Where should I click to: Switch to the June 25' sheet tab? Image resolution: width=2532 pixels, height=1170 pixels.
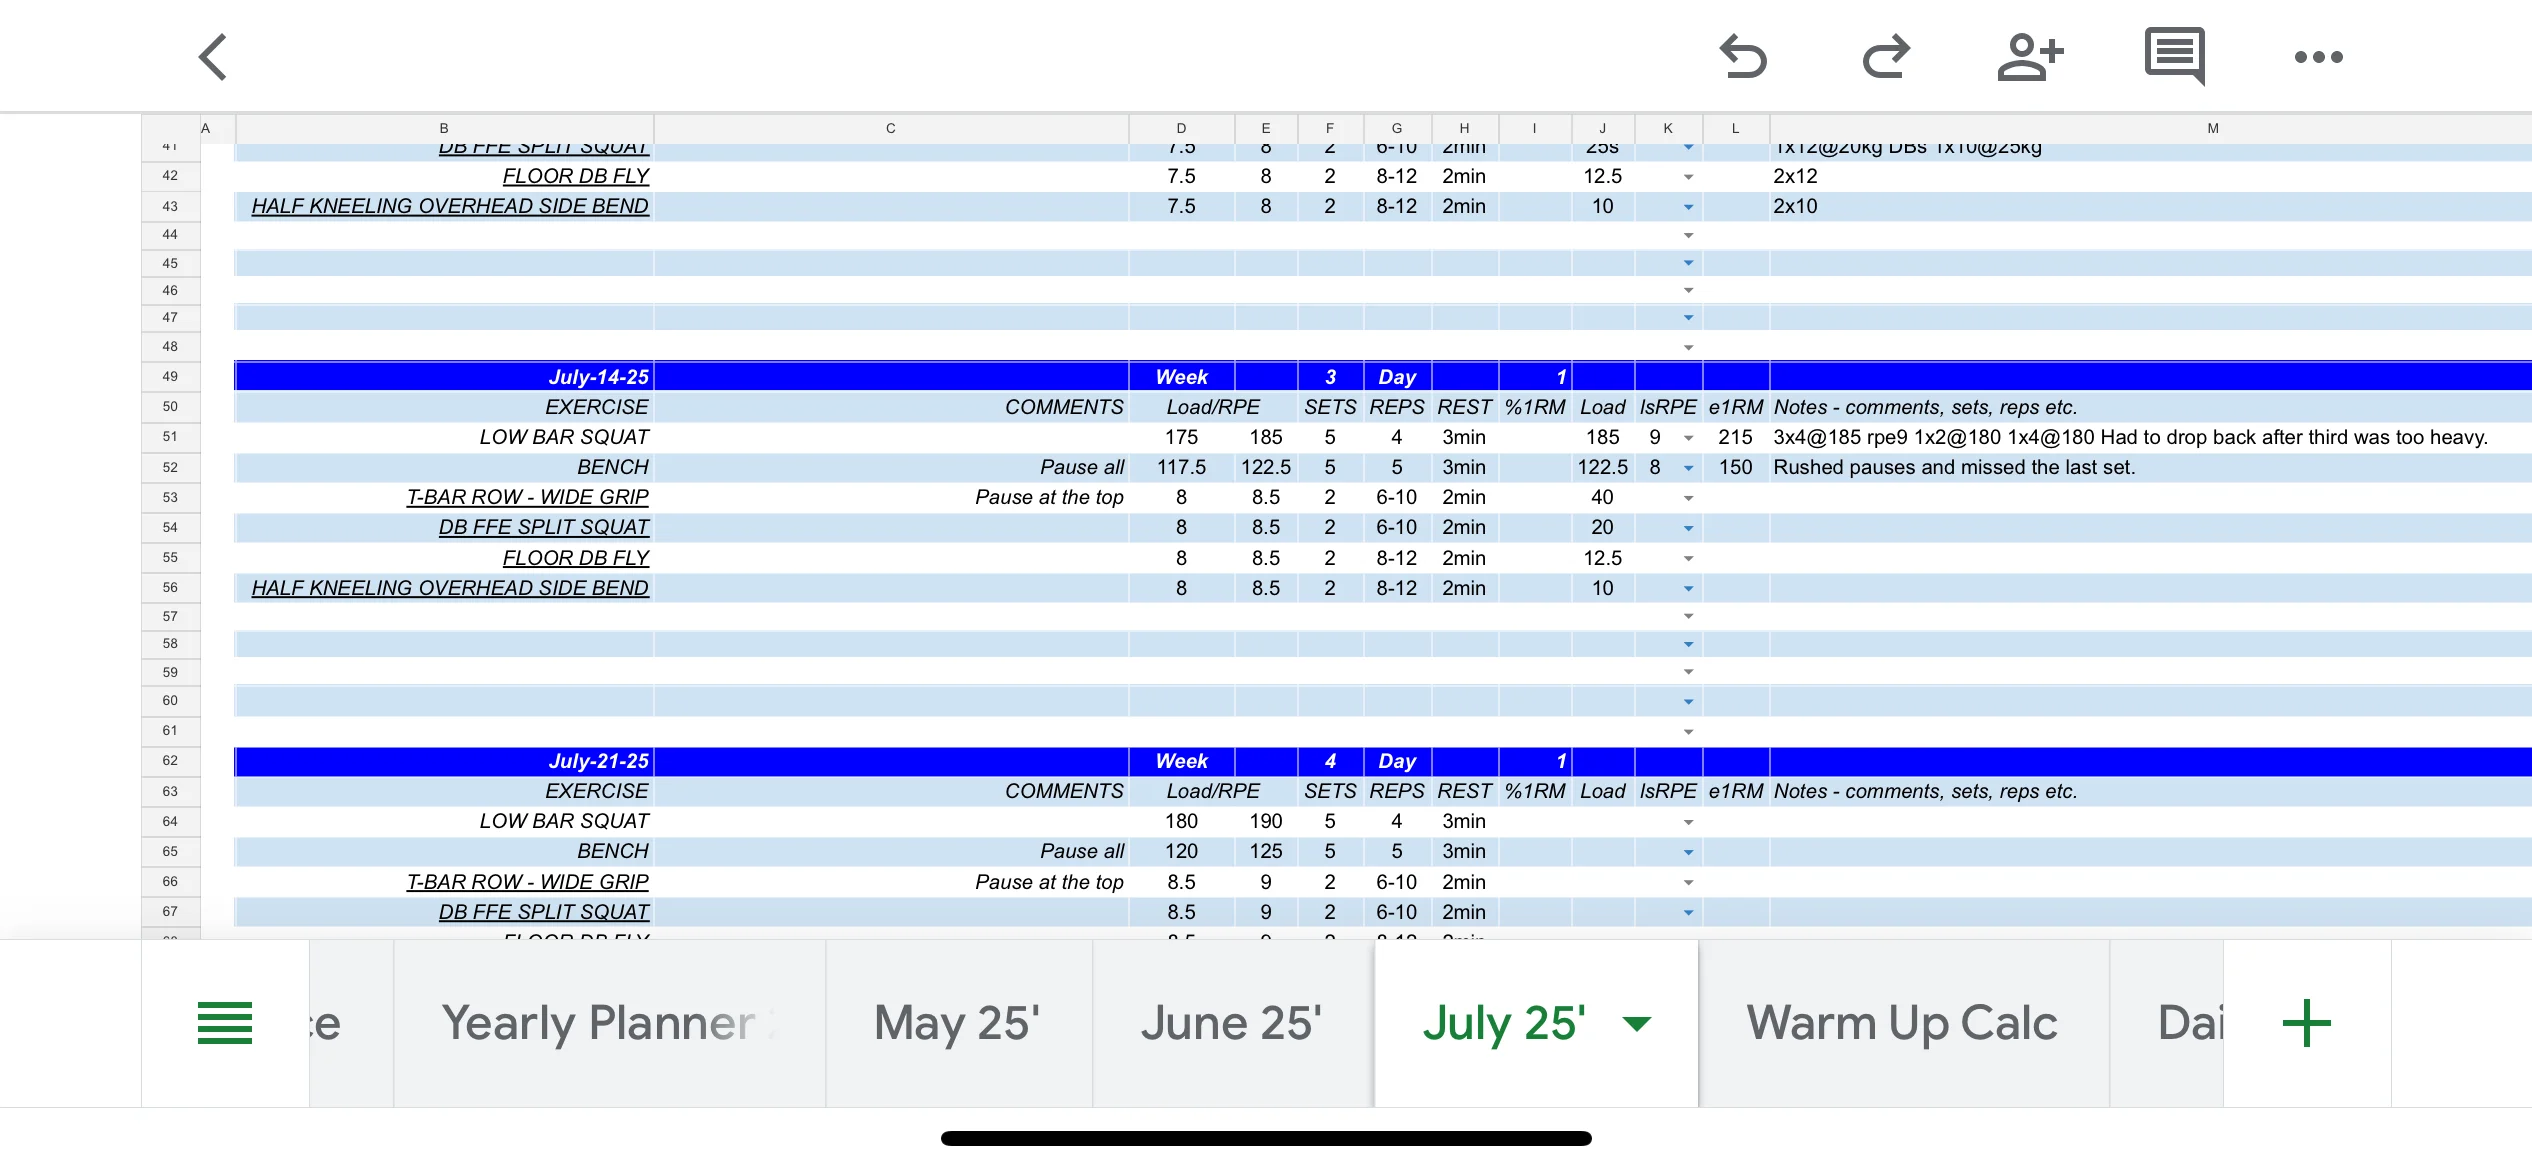pos(1231,1023)
